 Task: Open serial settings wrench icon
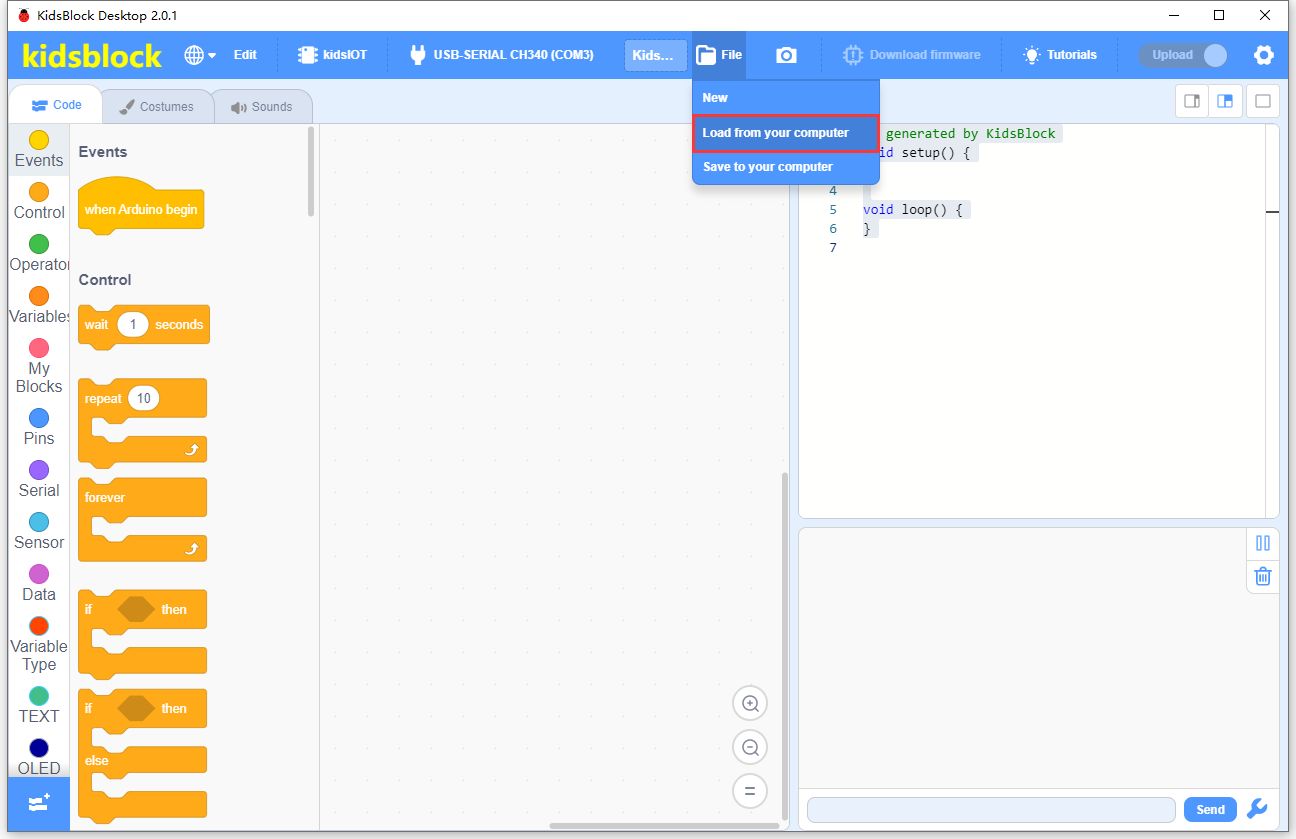(1258, 809)
